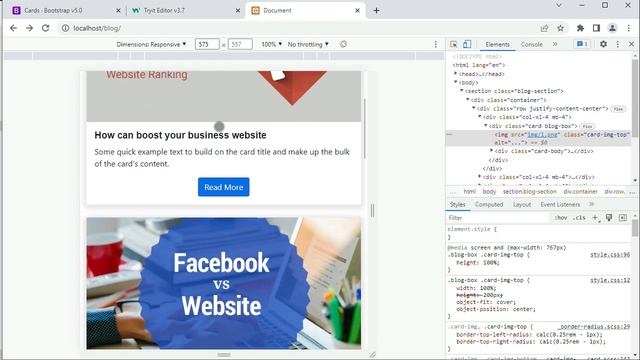Show more Styles pane tabs

[591, 204]
